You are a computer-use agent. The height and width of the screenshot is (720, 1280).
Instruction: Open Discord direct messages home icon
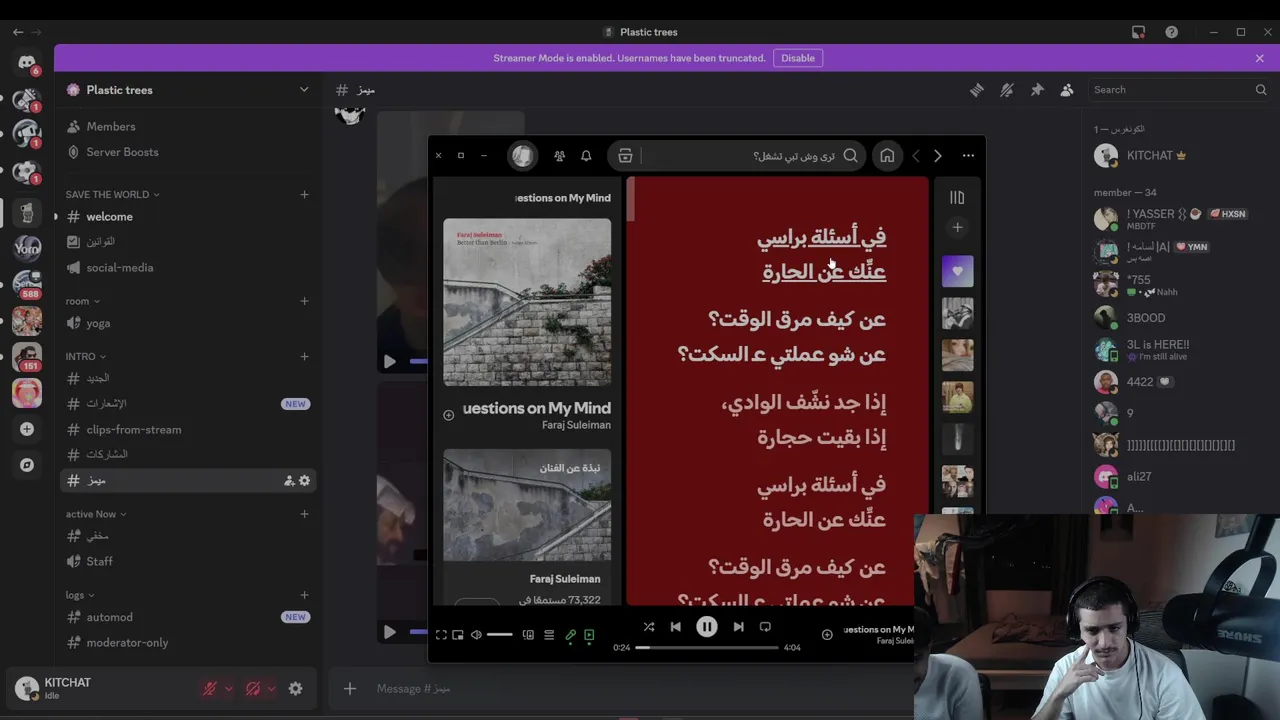pyautogui.click(x=27, y=62)
